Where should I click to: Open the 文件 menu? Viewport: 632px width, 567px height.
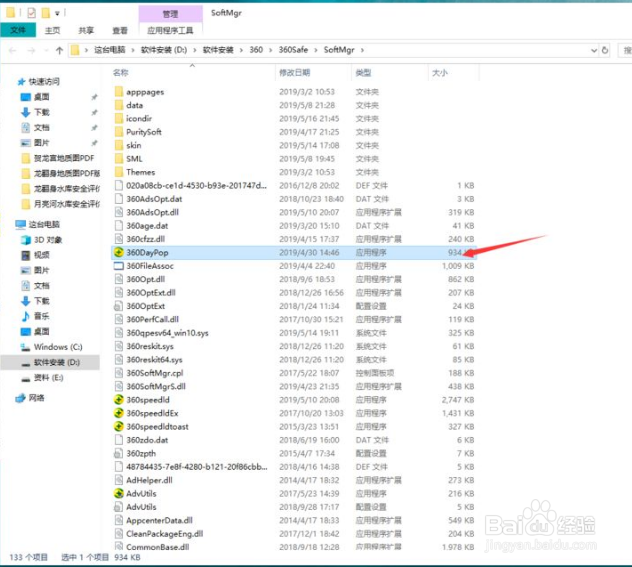click(18, 30)
